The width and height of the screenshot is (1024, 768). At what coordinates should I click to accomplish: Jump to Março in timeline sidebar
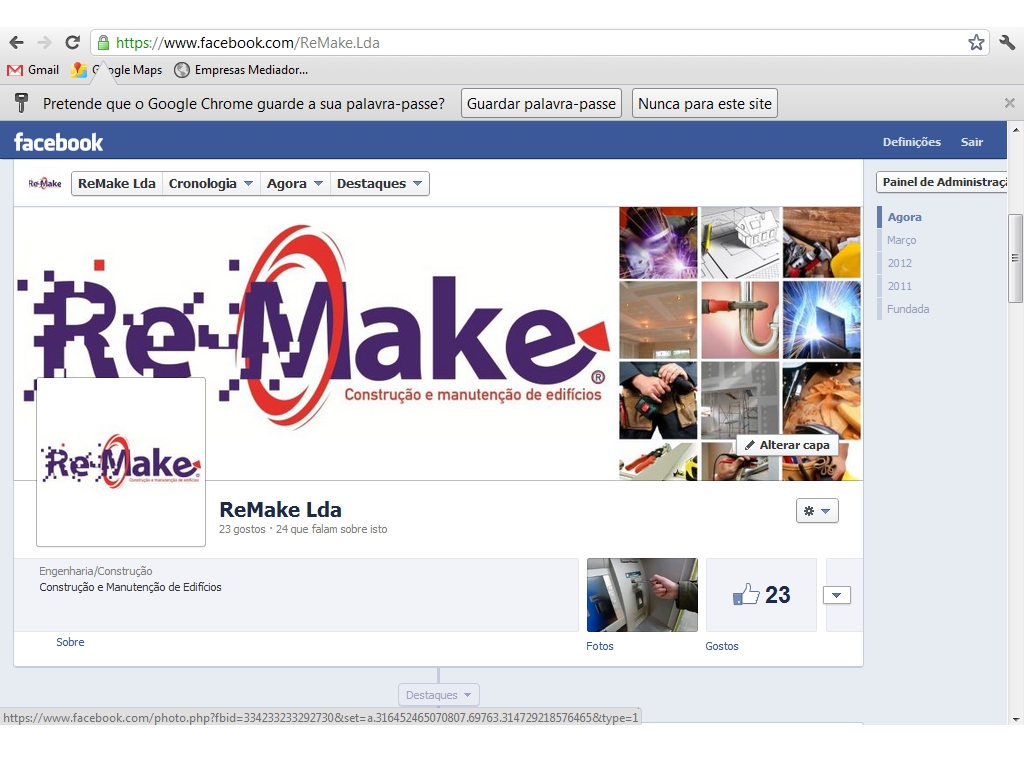(901, 240)
